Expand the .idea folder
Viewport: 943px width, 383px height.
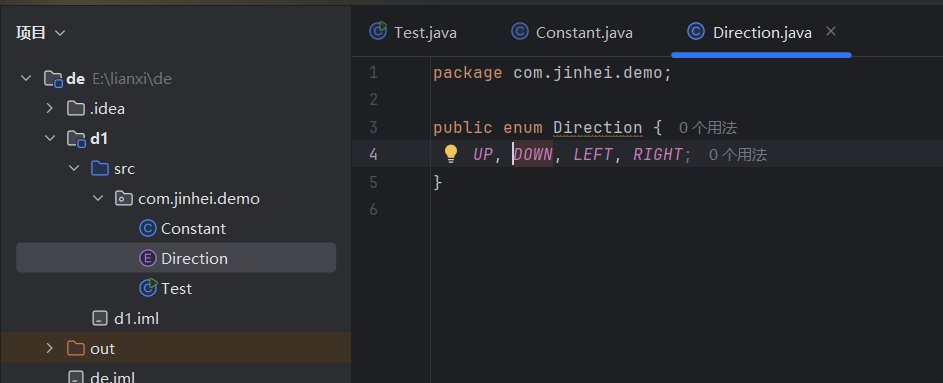coord(50,108)
